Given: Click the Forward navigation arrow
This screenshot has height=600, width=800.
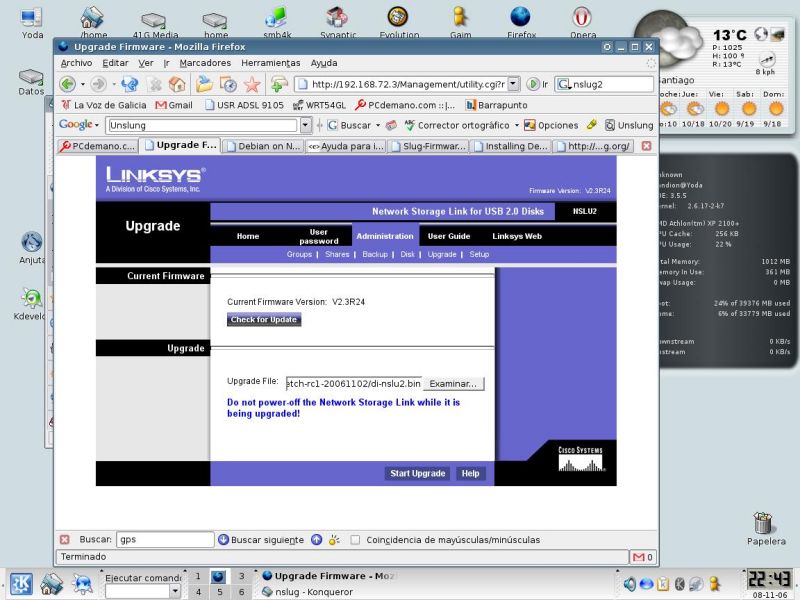Looking at the screenshot, I should tap(98, 84).
